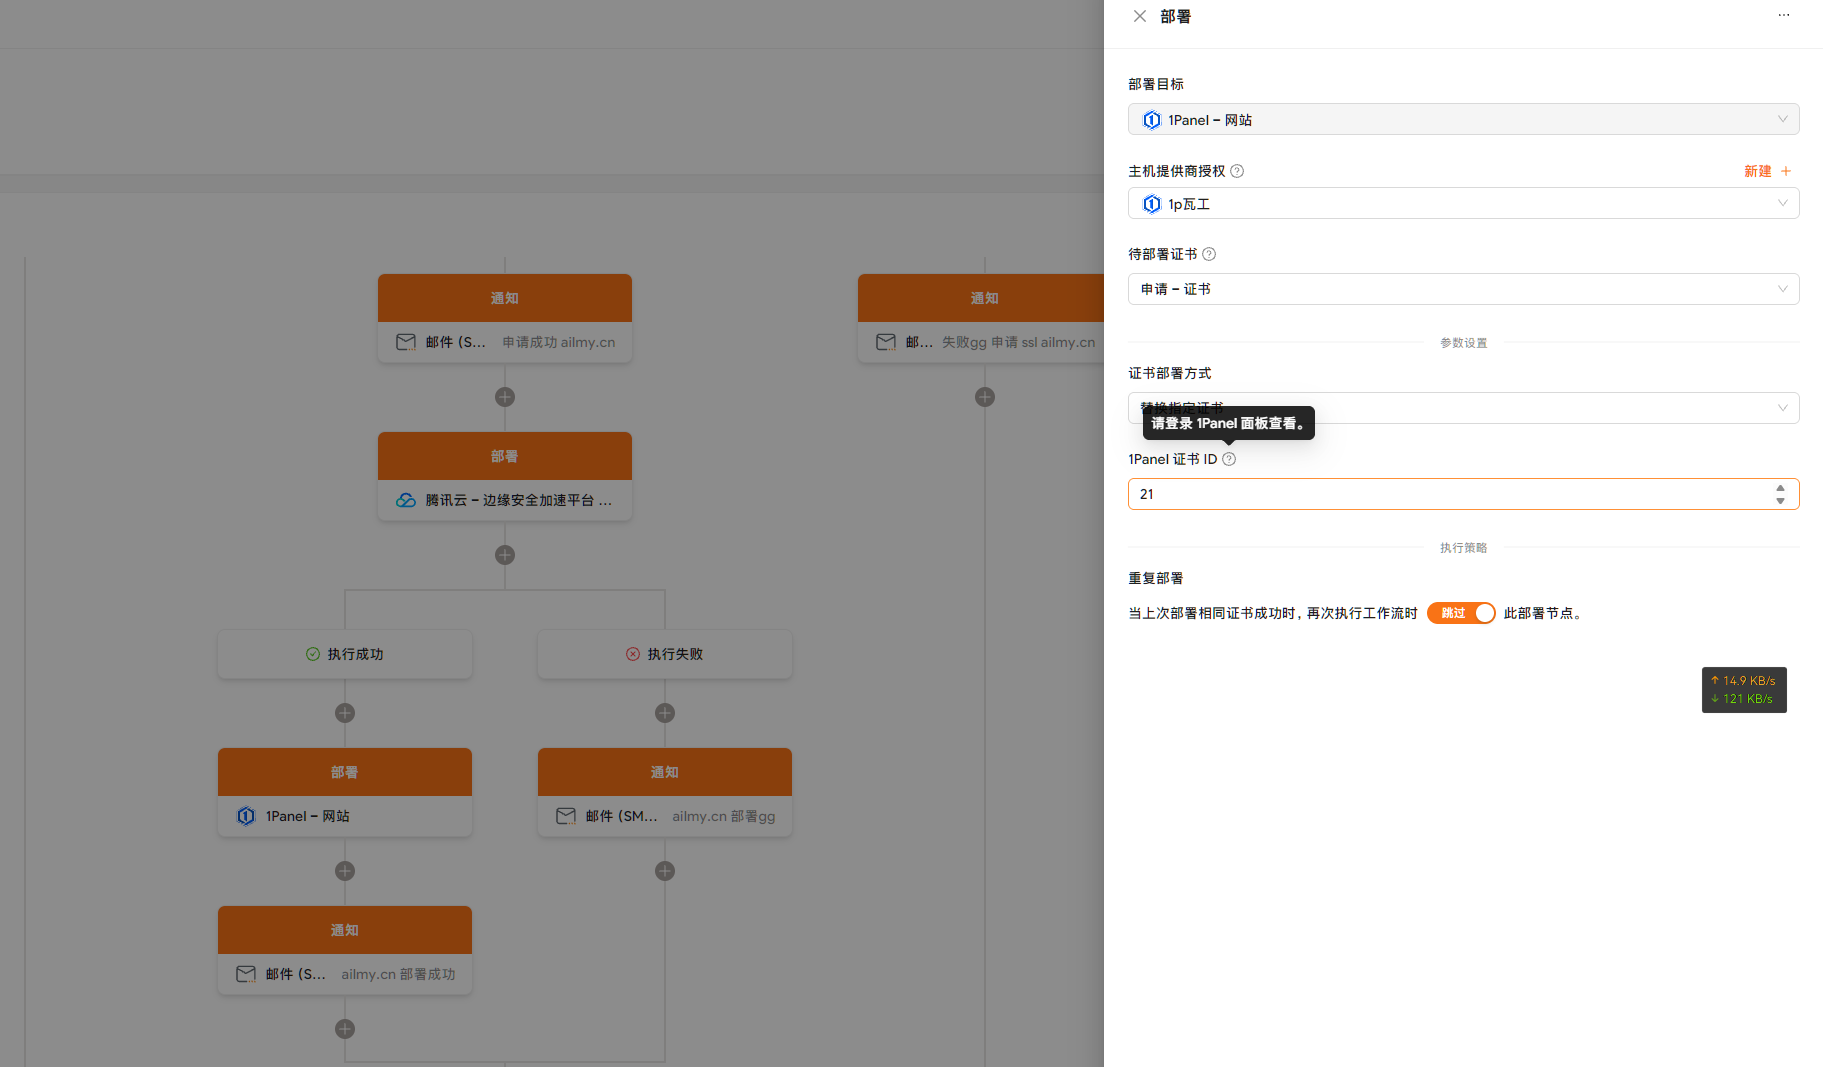
Task: Click plus node under 执行成功 branch
Action: point(345,713)
